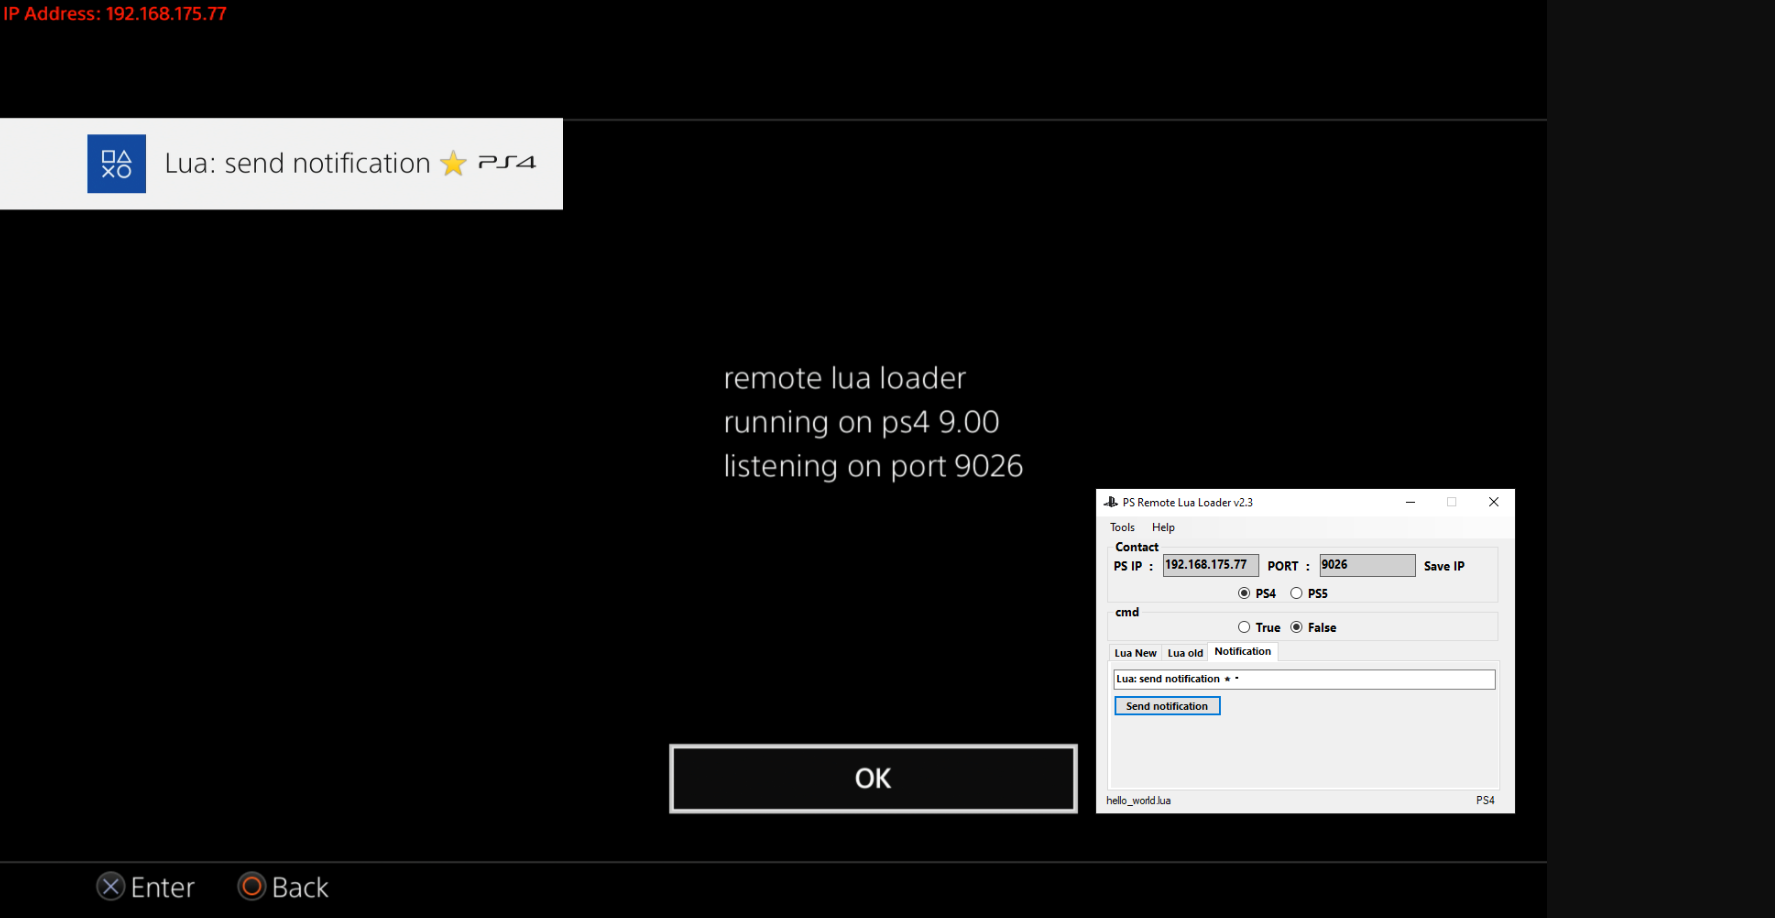This screenshot has width=1775, height=918.
Task: Click the PlayStation shapes notification icon
Action: pos(116,163)
